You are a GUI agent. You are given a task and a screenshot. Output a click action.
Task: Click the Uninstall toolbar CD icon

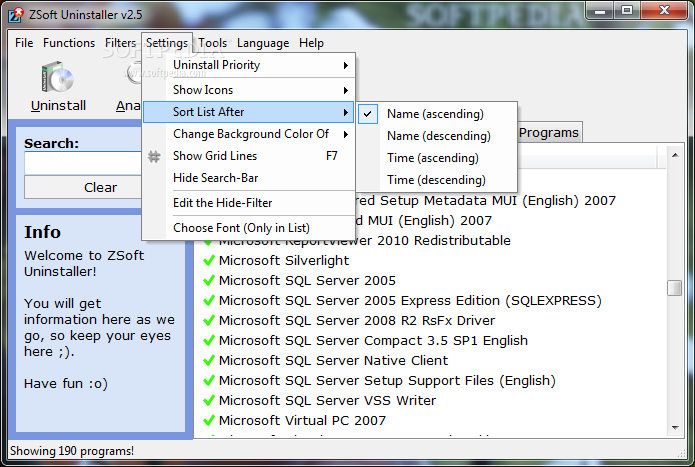pyautogui.click(x=58, y=77)
